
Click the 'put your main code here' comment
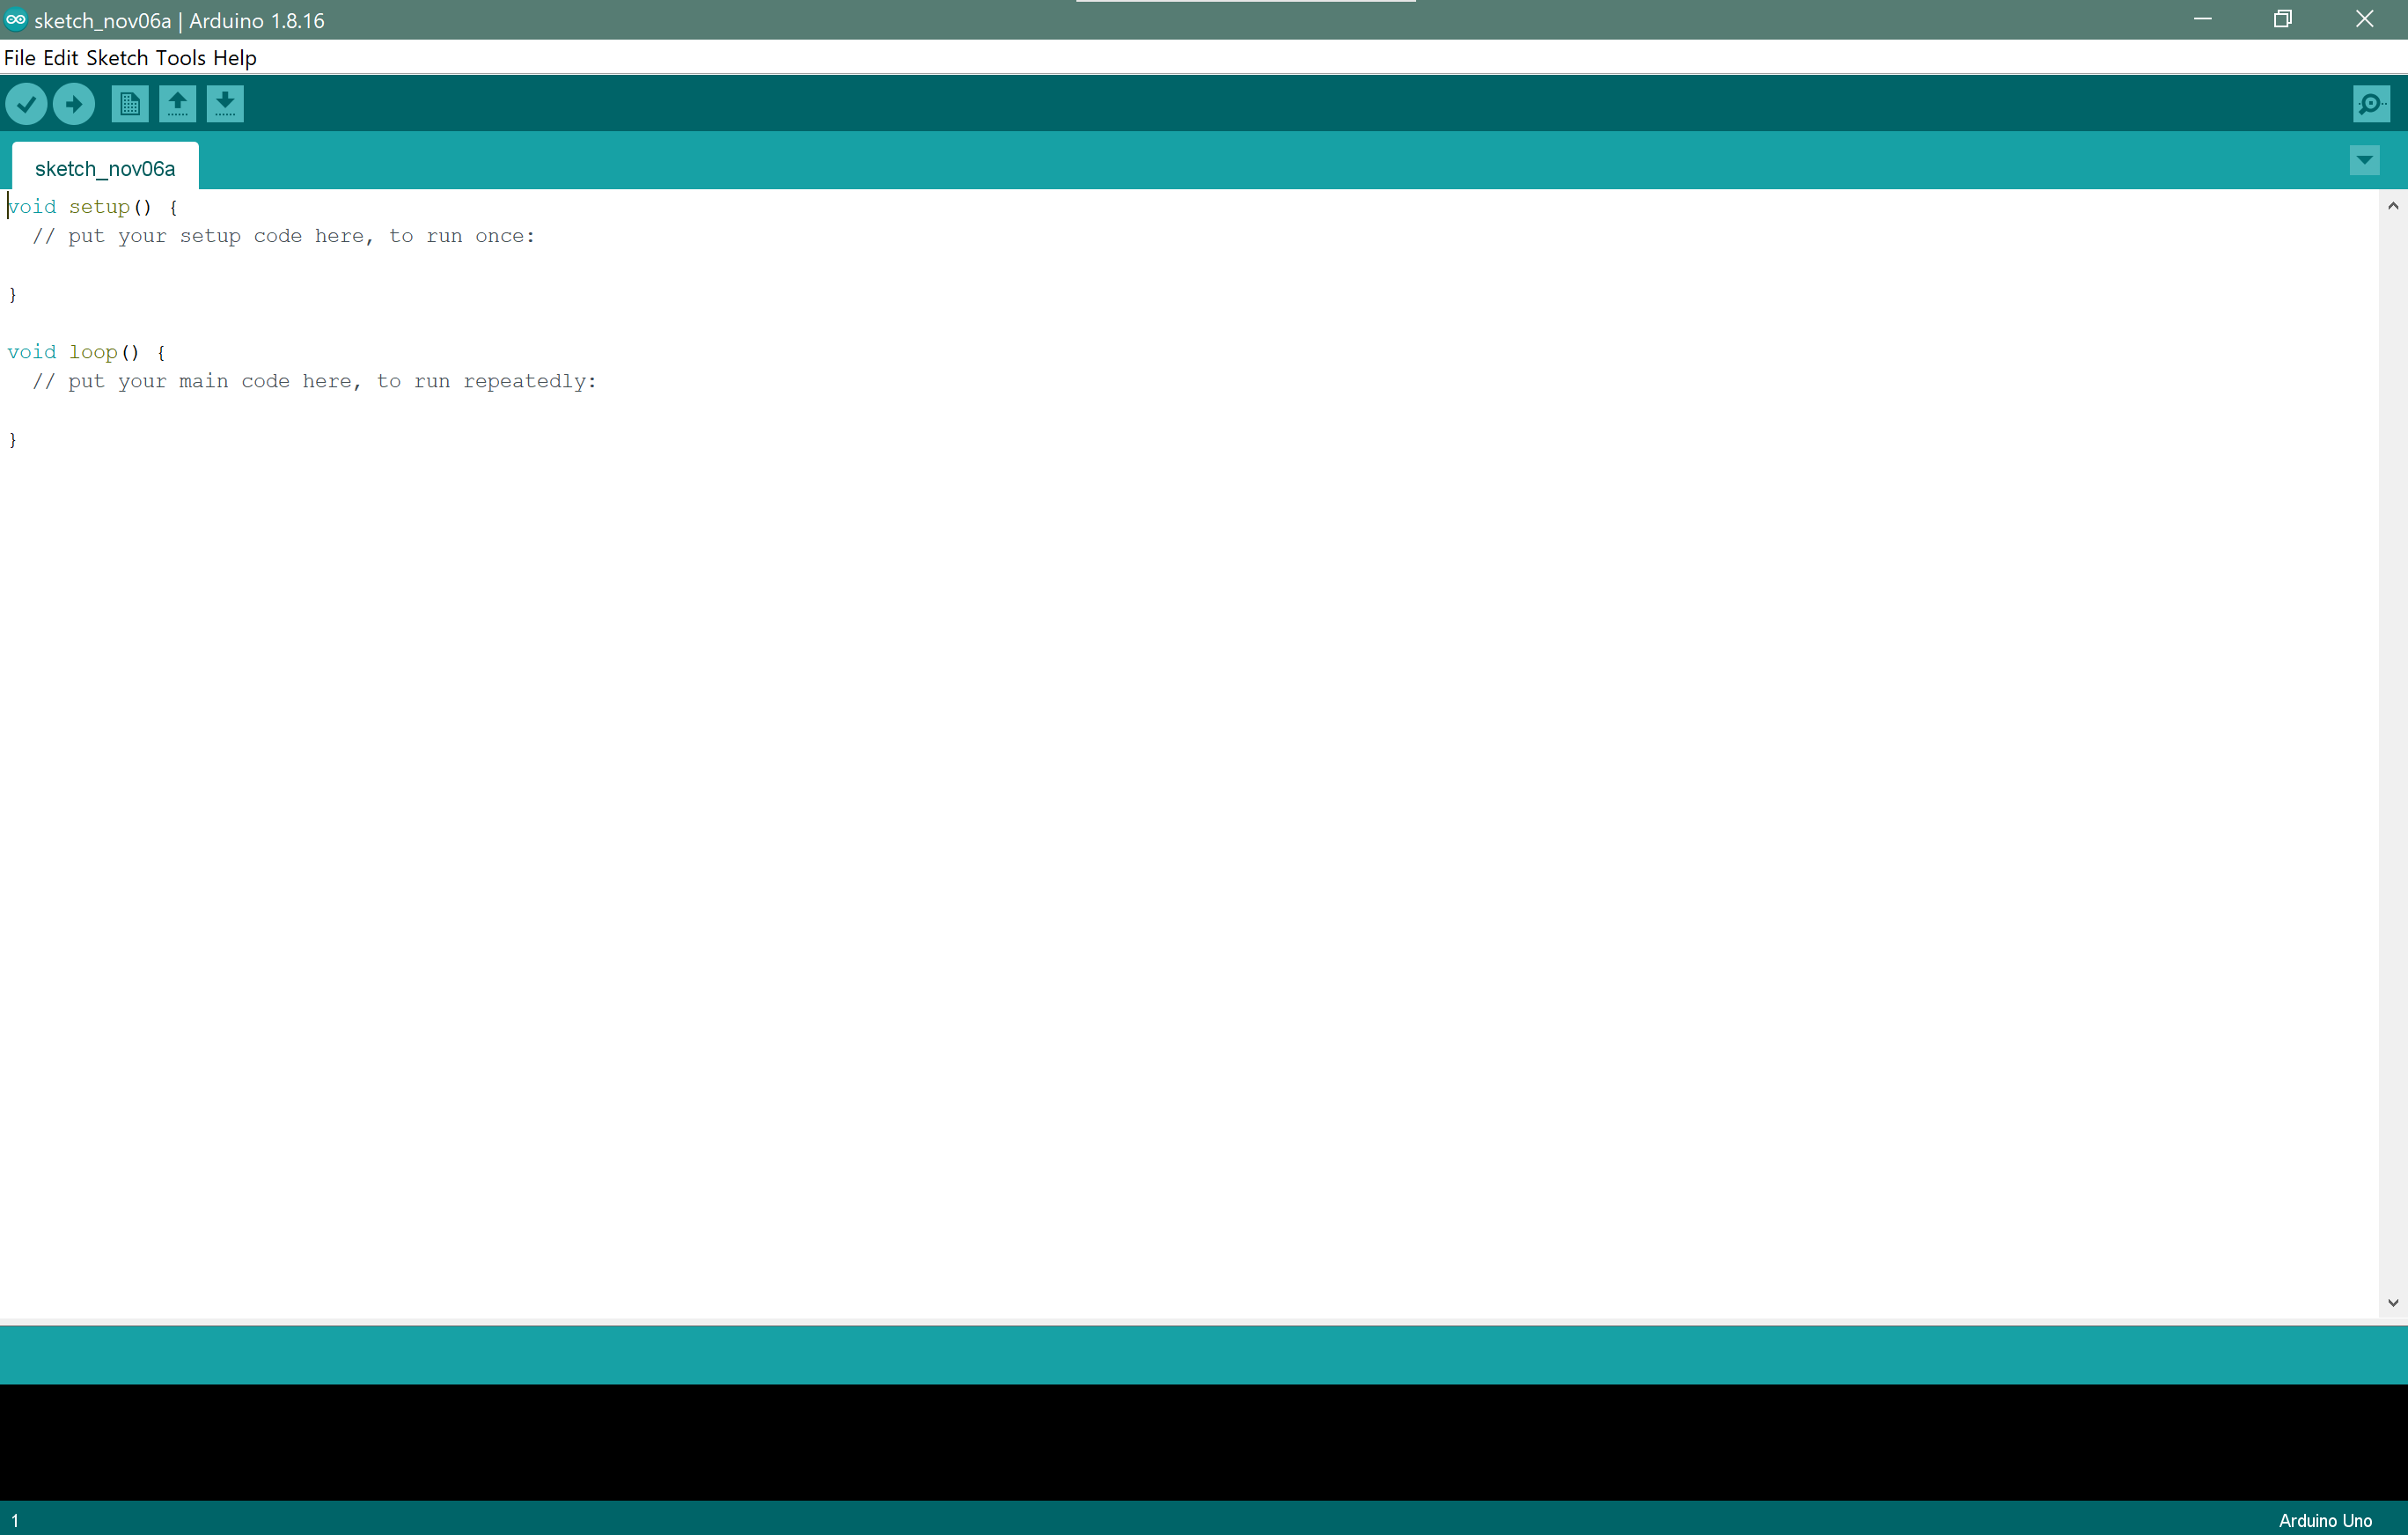[314, 381]
